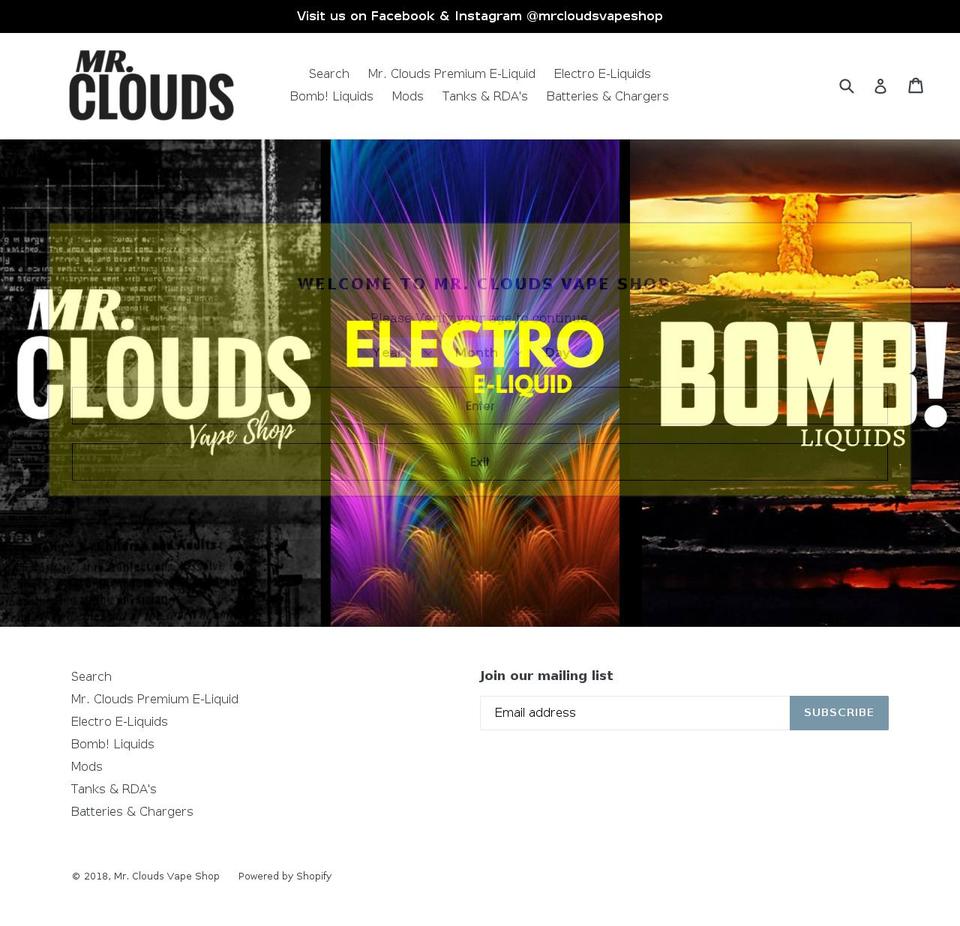Open the Month dropdown in age verification

point(487,353)
